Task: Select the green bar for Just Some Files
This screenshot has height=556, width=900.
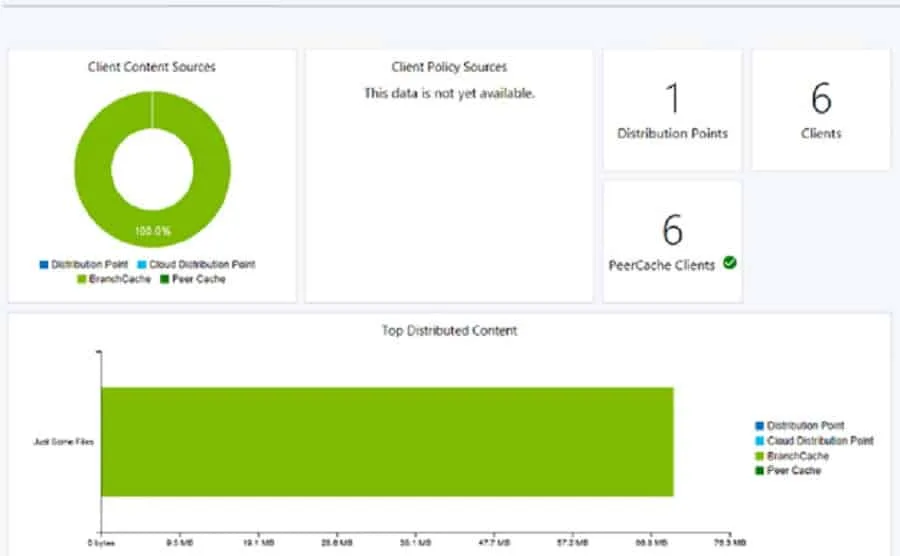Action: coord(387,441)
